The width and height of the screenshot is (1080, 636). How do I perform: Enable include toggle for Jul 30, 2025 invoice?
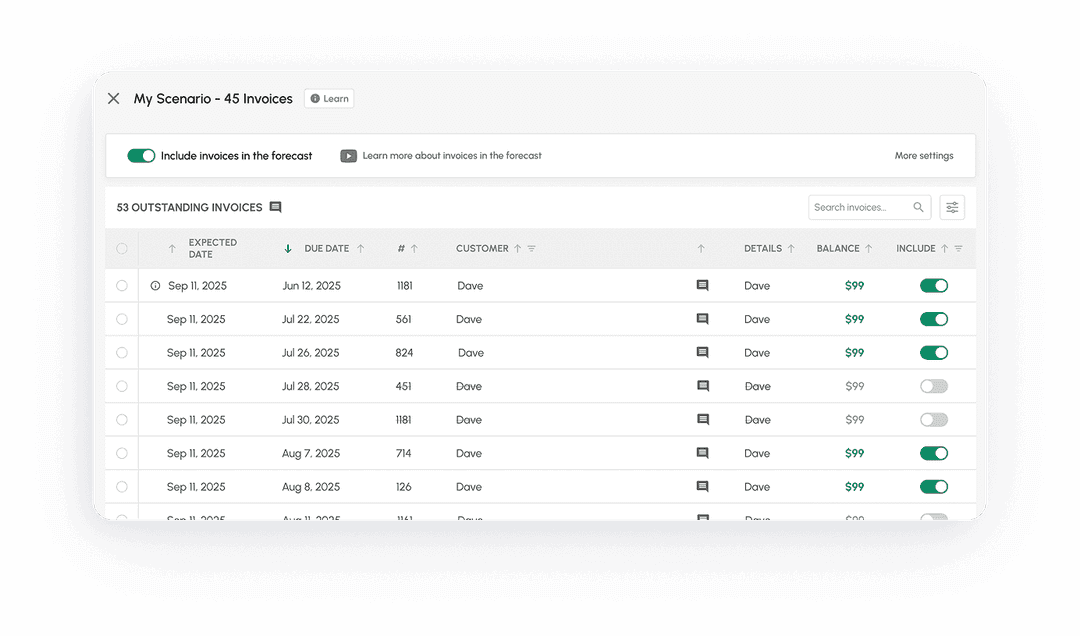(x=934, y=420)
